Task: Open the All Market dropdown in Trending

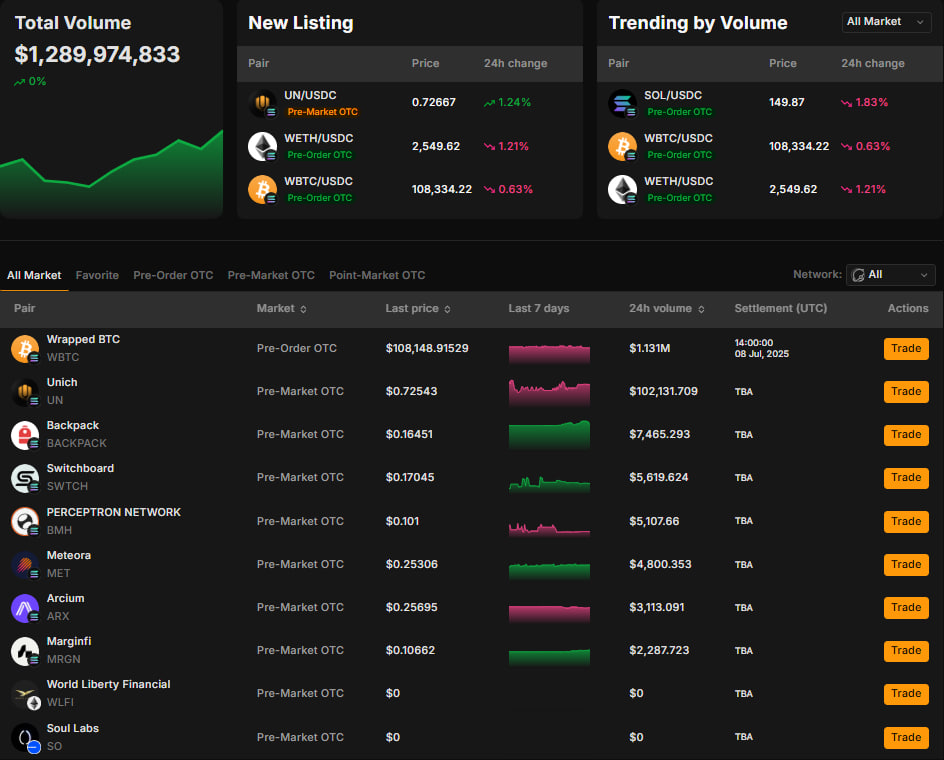Action: pos(886,22)
